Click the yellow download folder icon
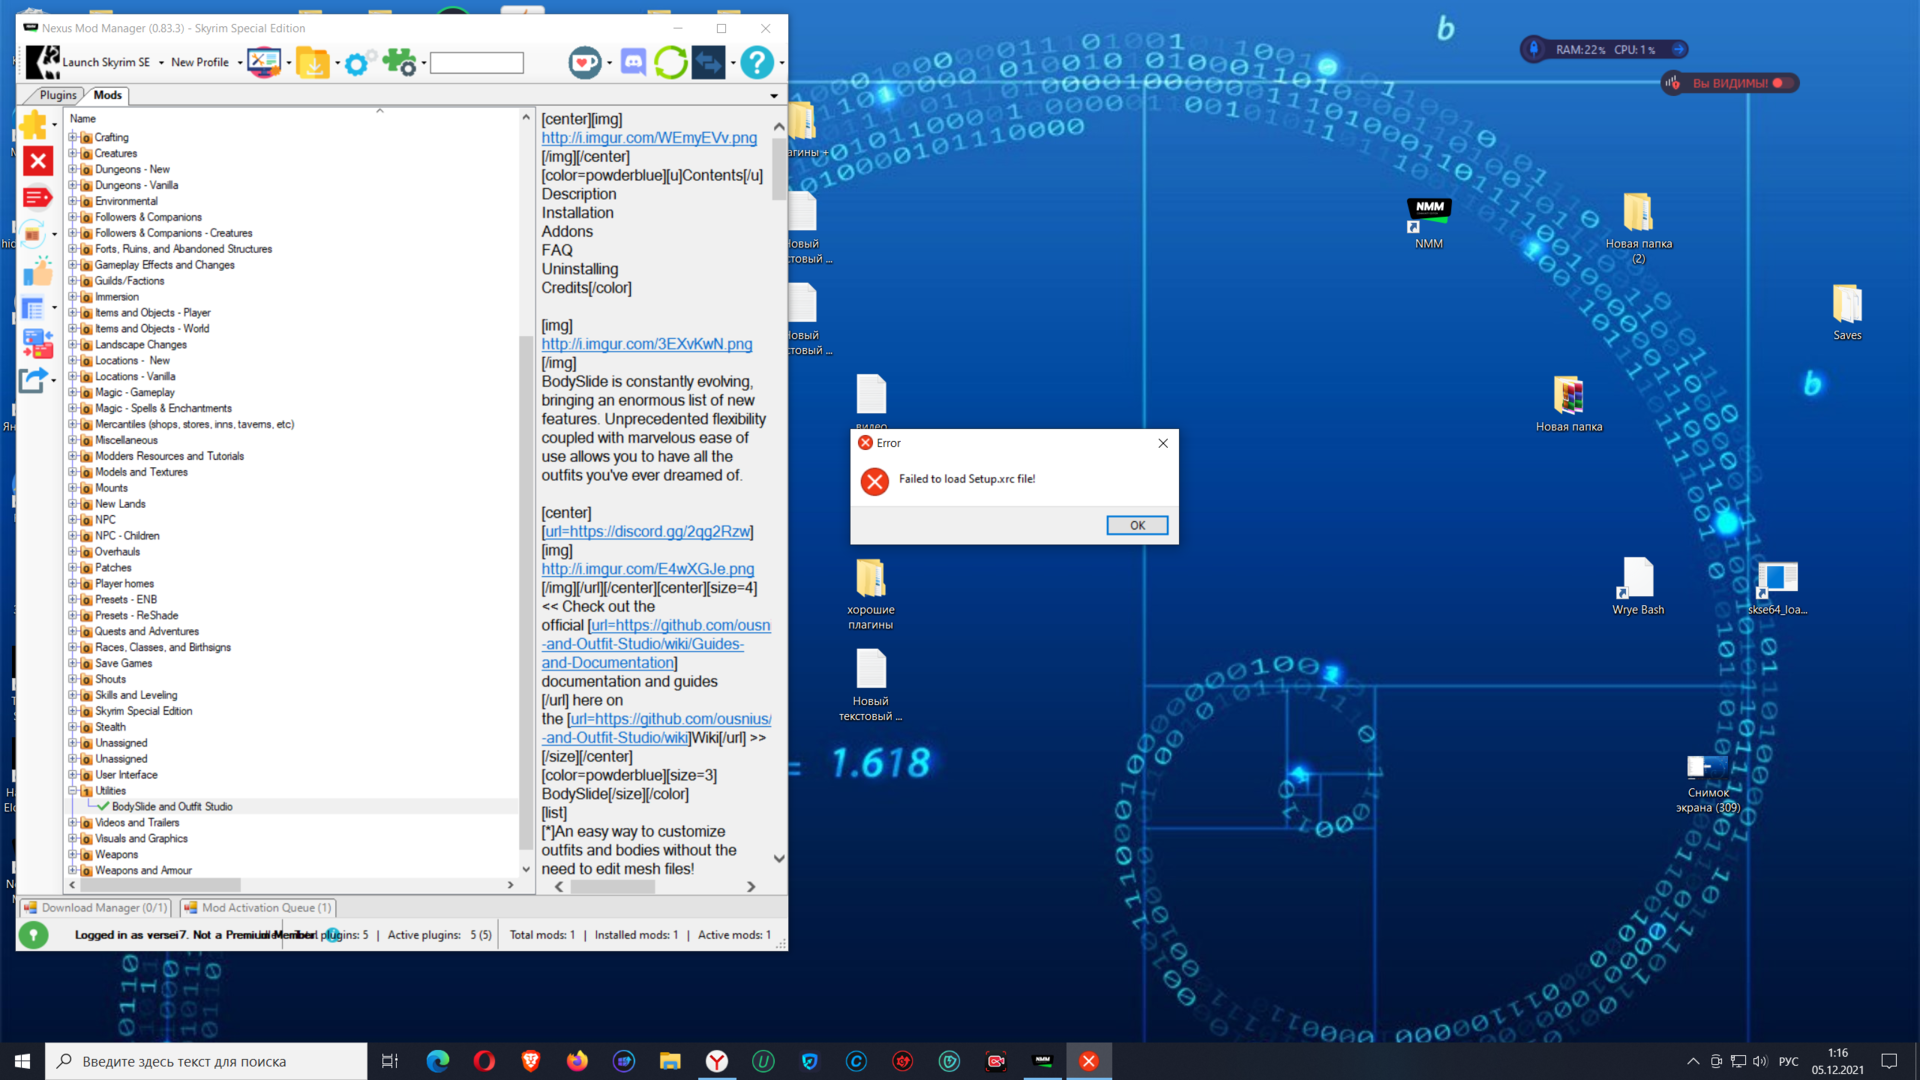This screenshot has height=1080, width=1920. pyautogui.click(x=312, y=63)
